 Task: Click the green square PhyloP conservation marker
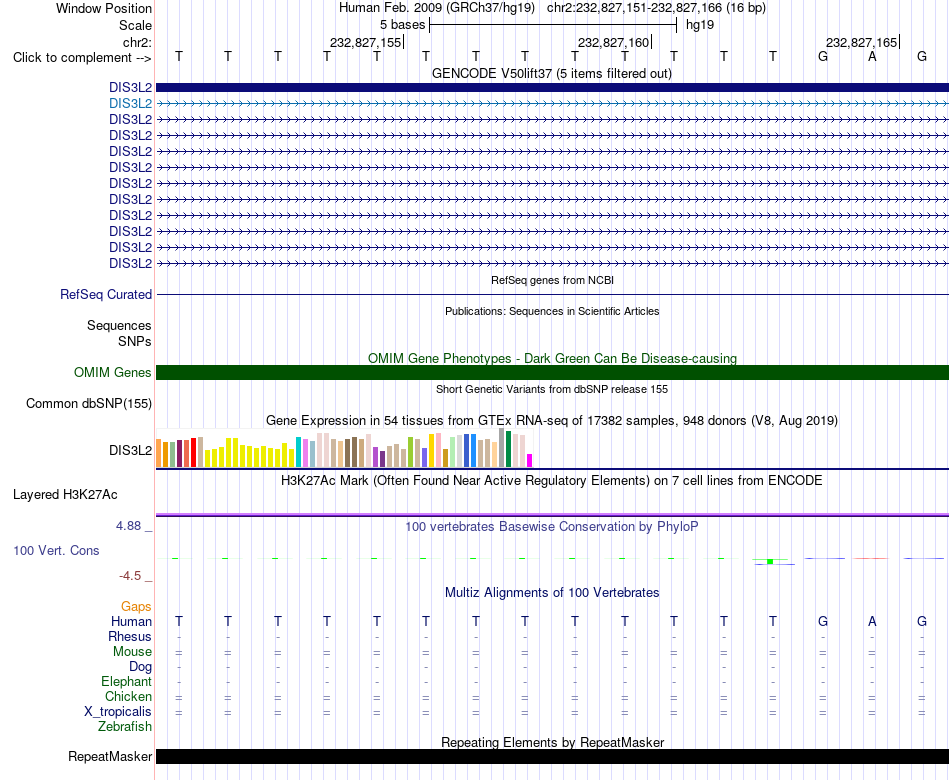(770, 562)
